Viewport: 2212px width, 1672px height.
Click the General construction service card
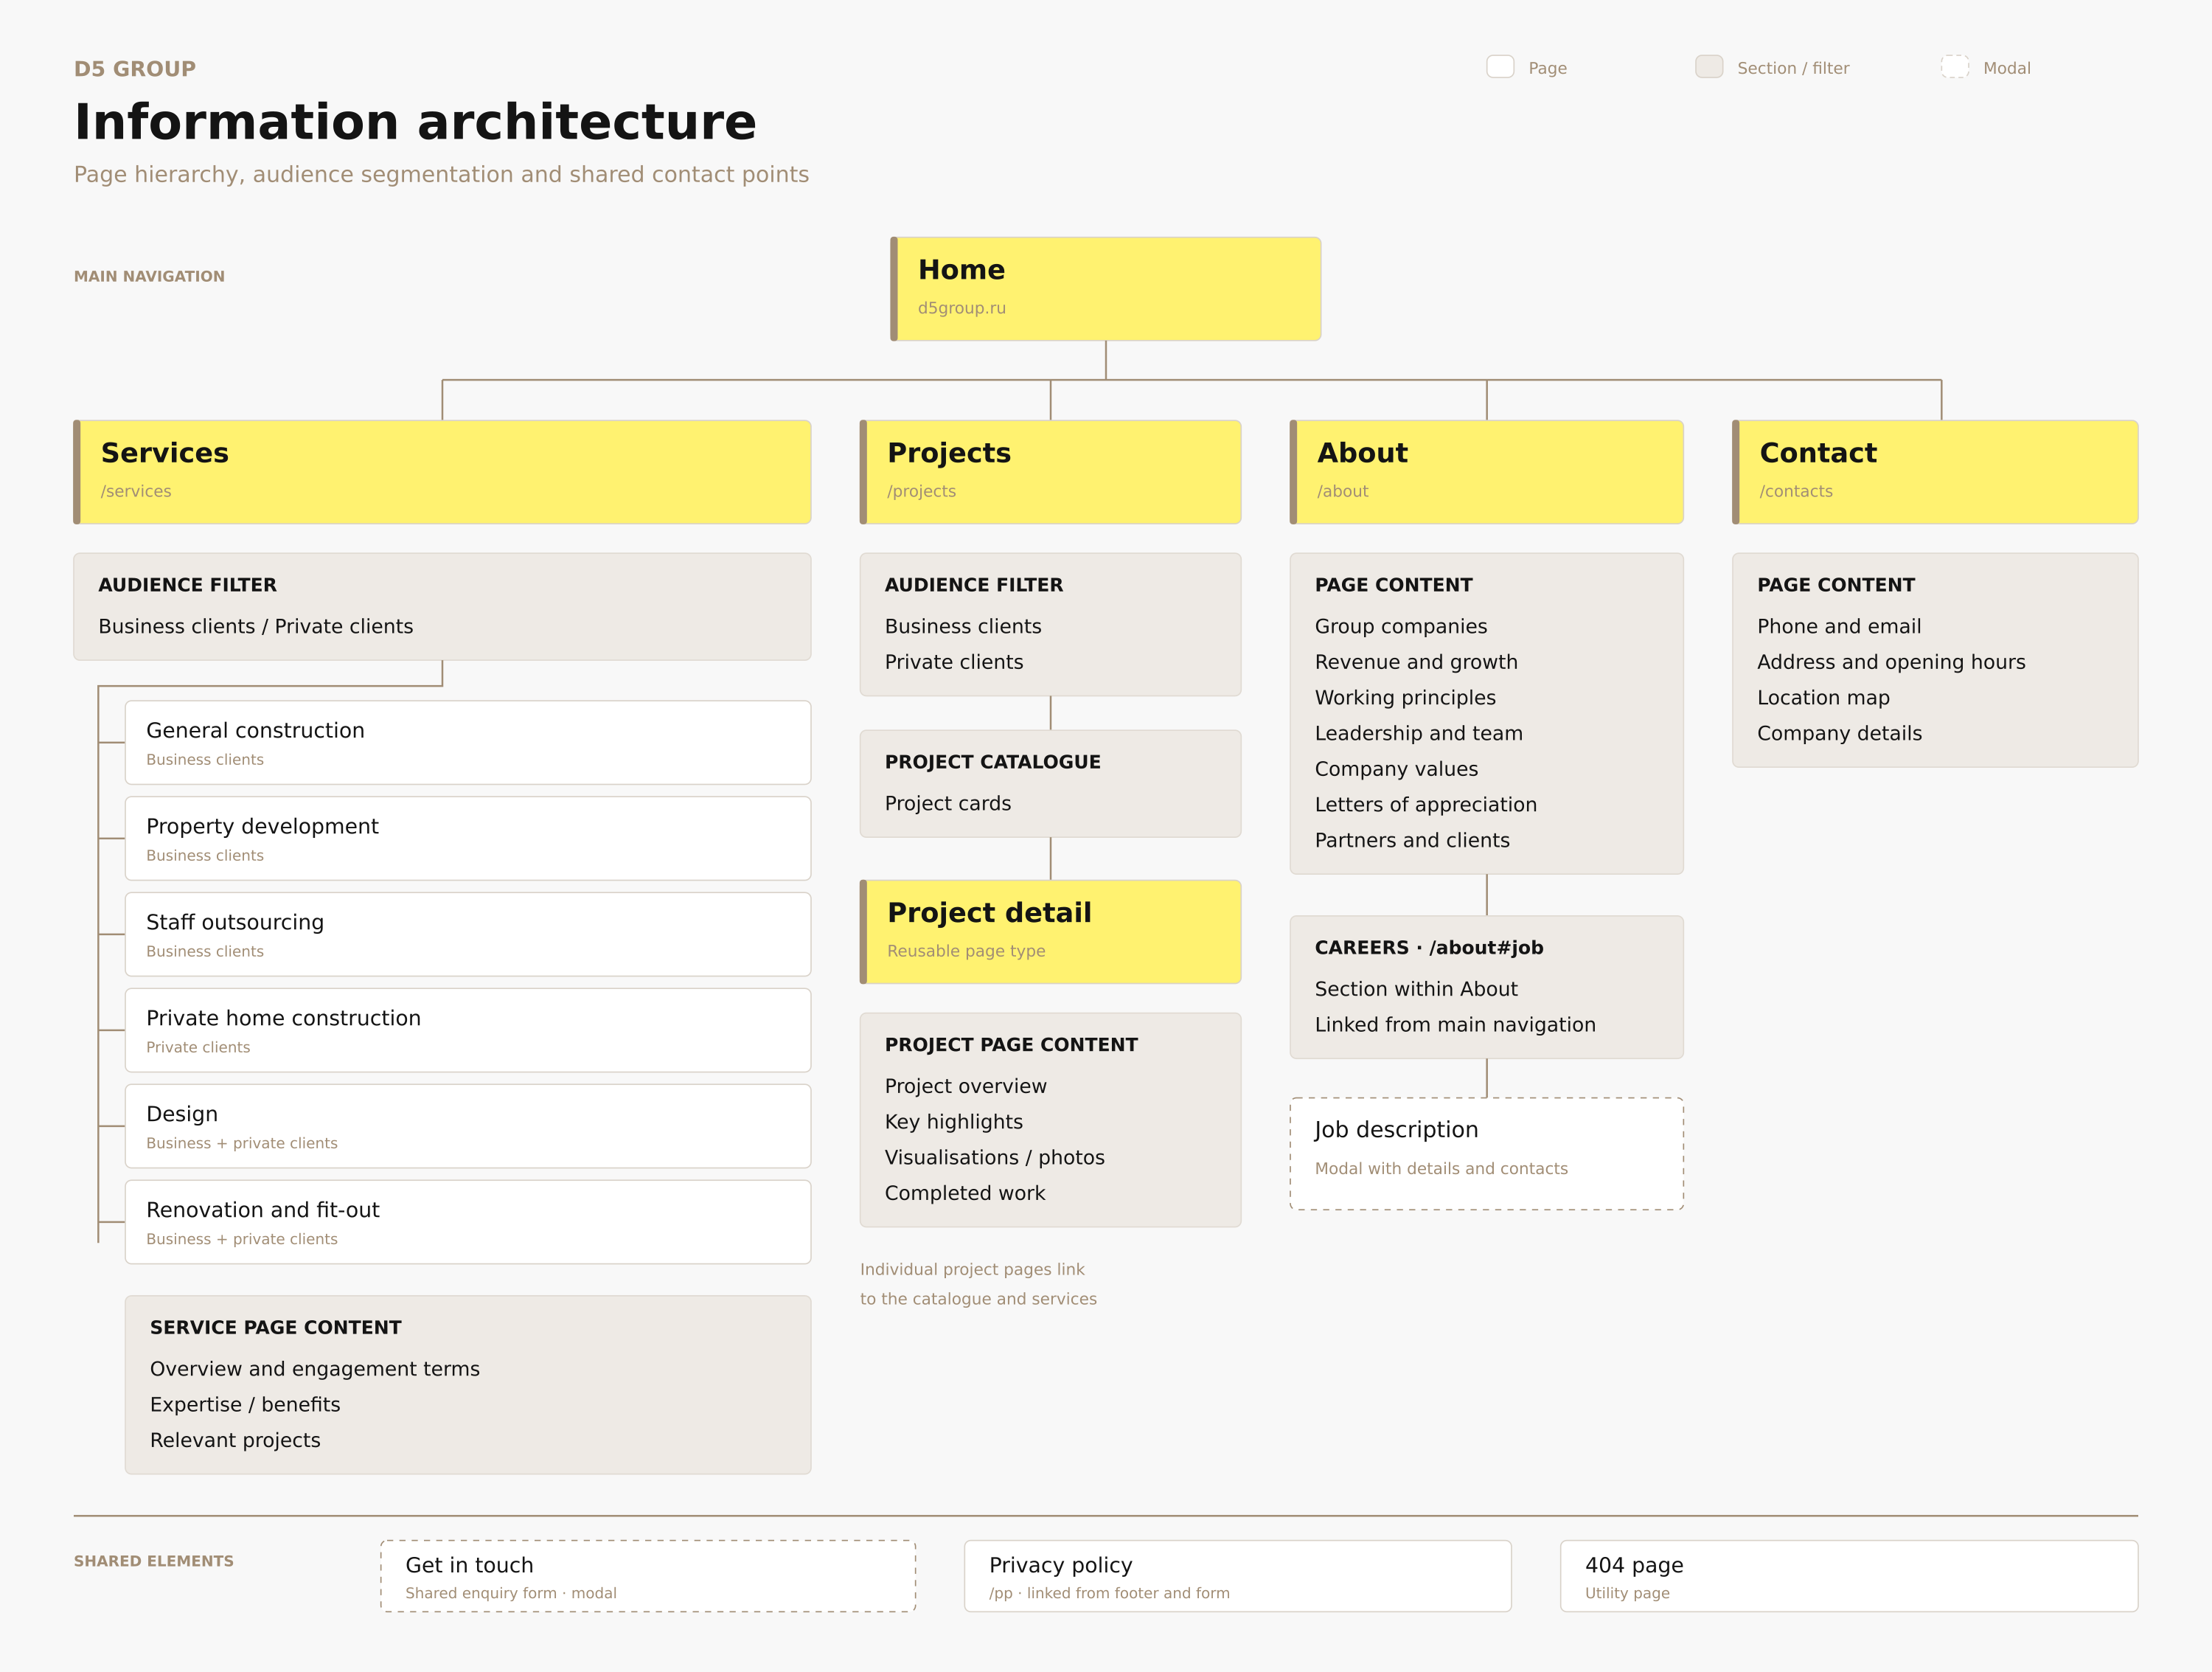[468, 742]
